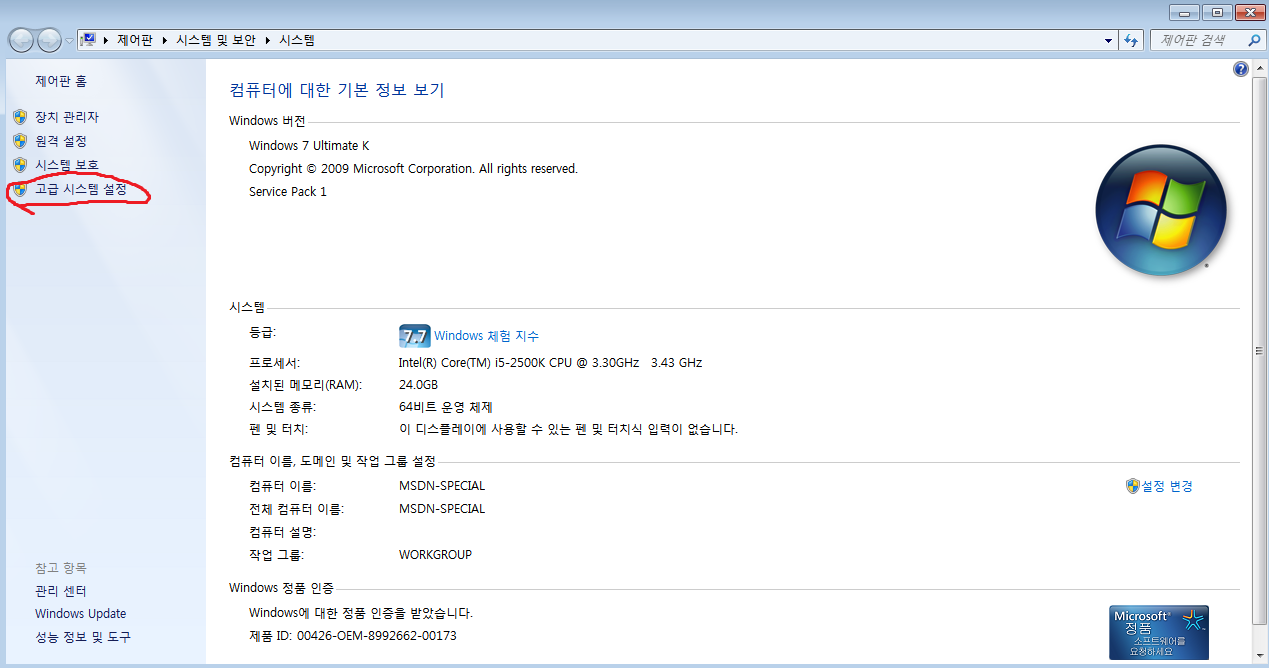1269x668 pixels.
Task: Click product ID 00426-OEM-8992662-00173
Action: coord(377,636)
